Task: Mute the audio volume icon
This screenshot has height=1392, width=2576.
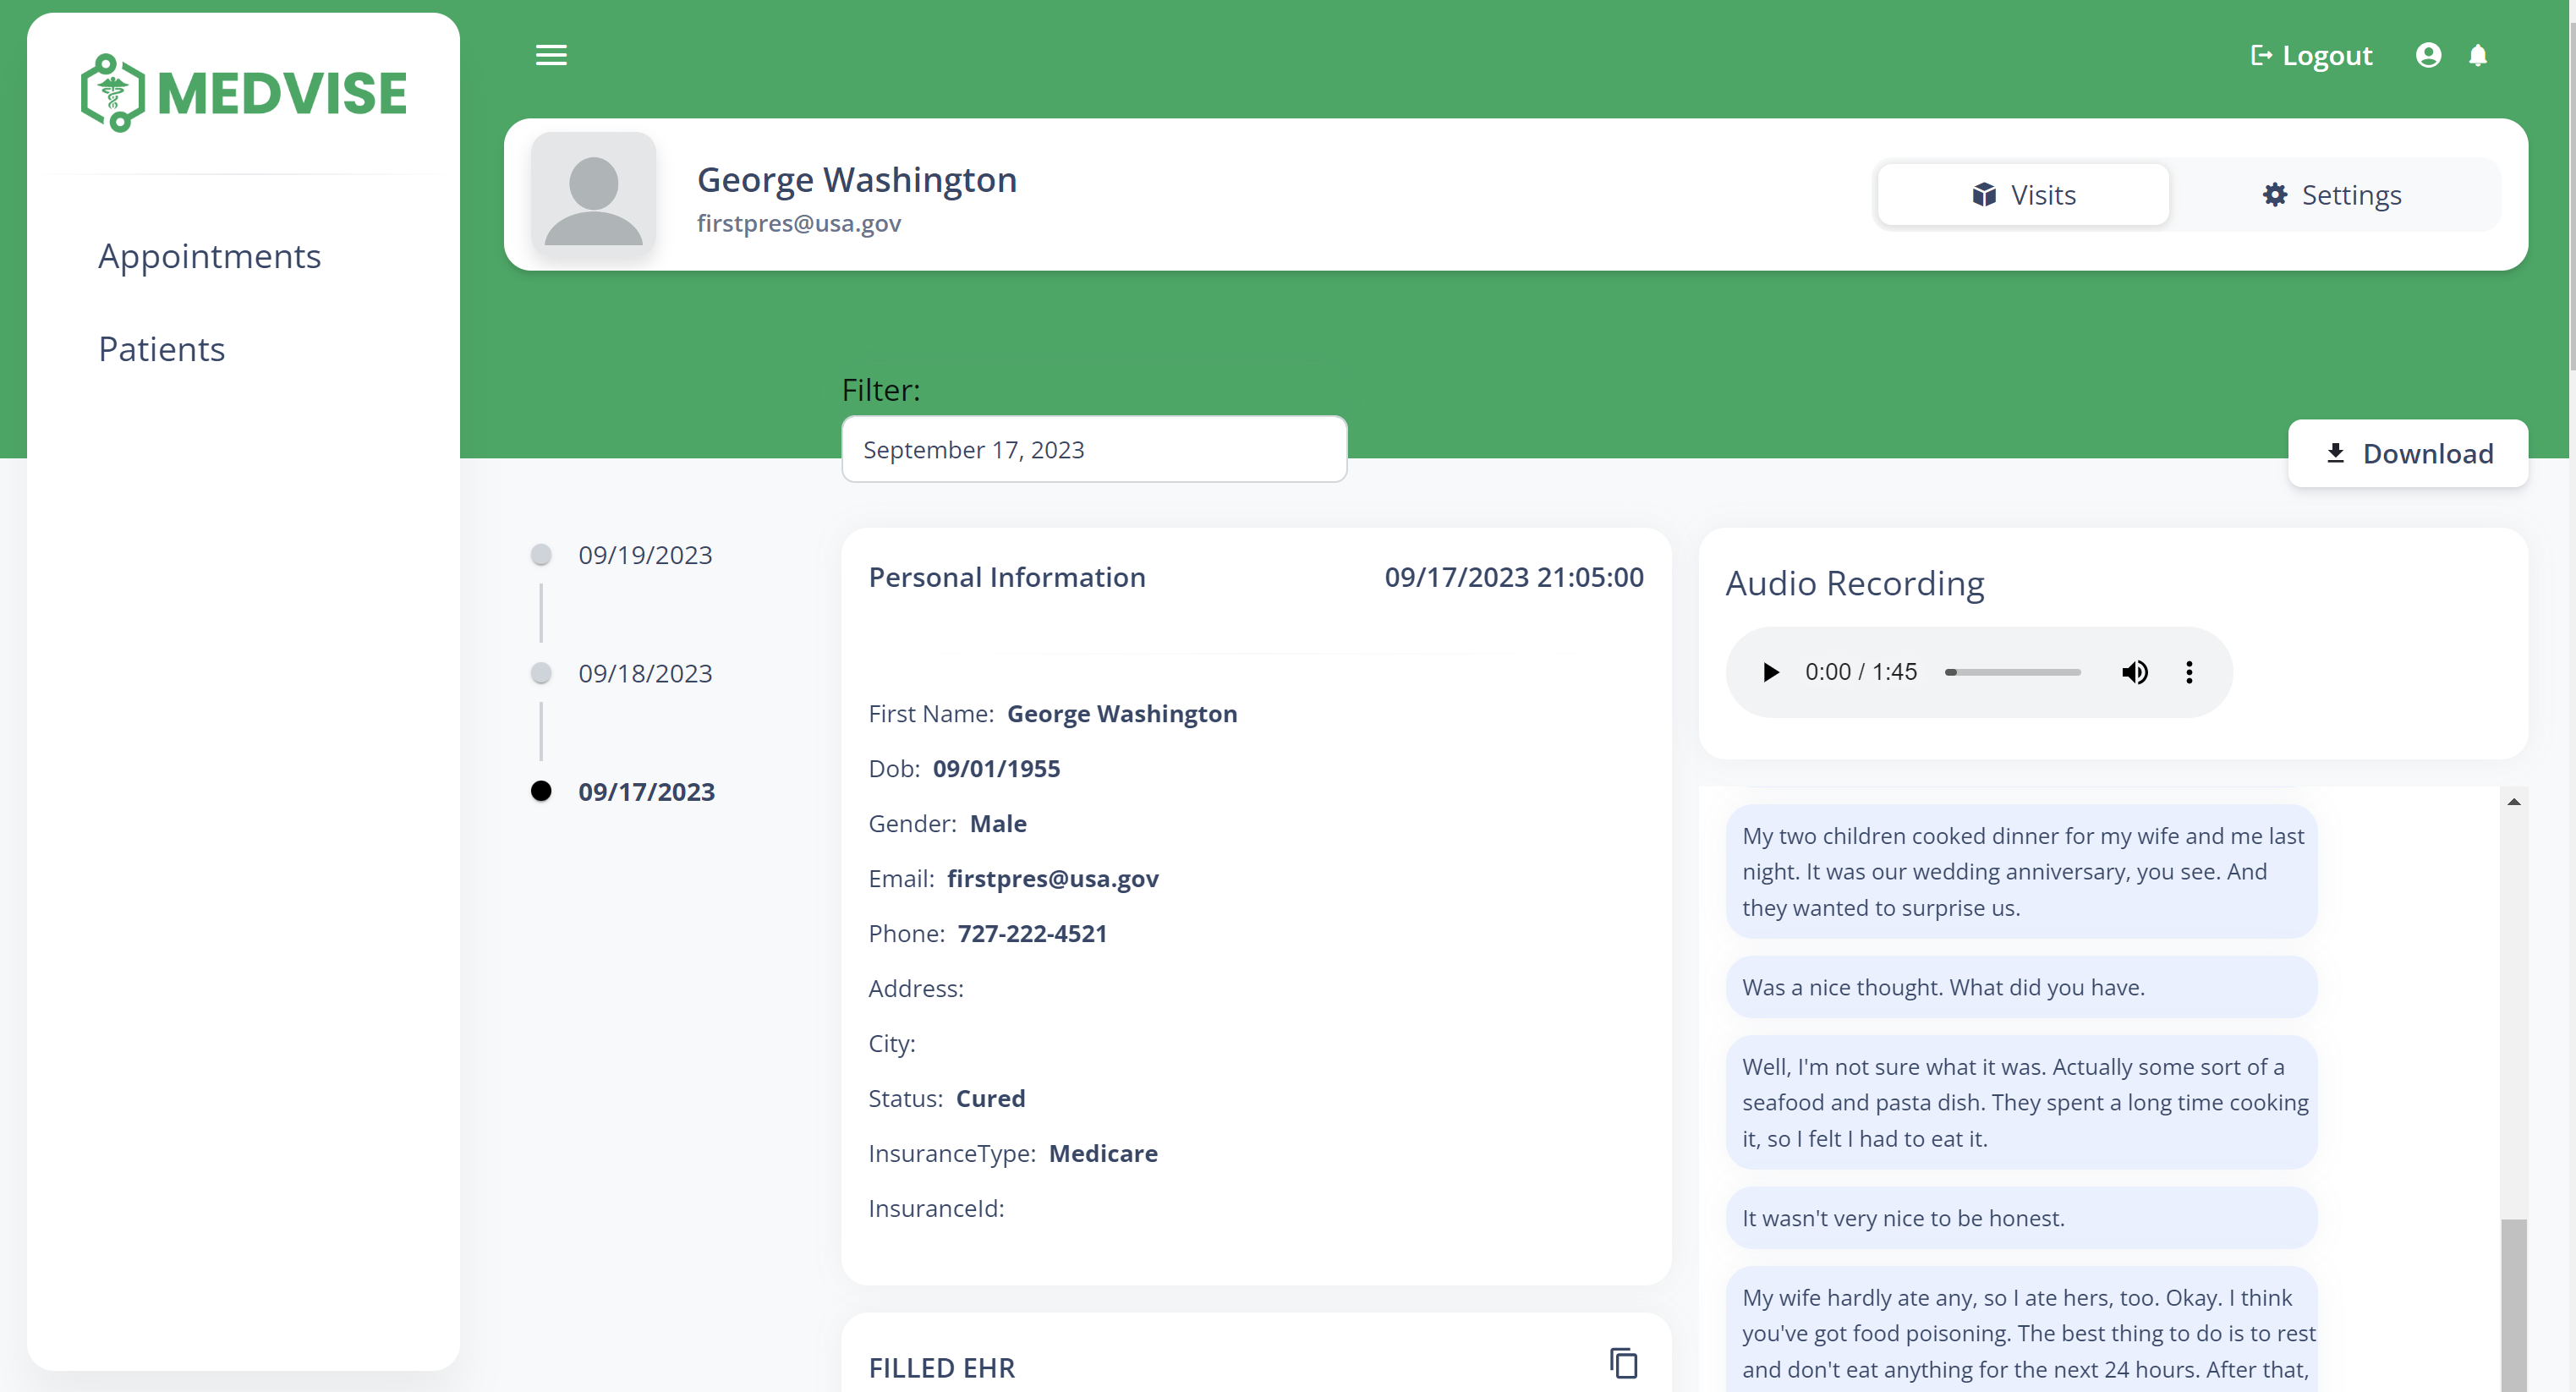Action: [2134, 672]
